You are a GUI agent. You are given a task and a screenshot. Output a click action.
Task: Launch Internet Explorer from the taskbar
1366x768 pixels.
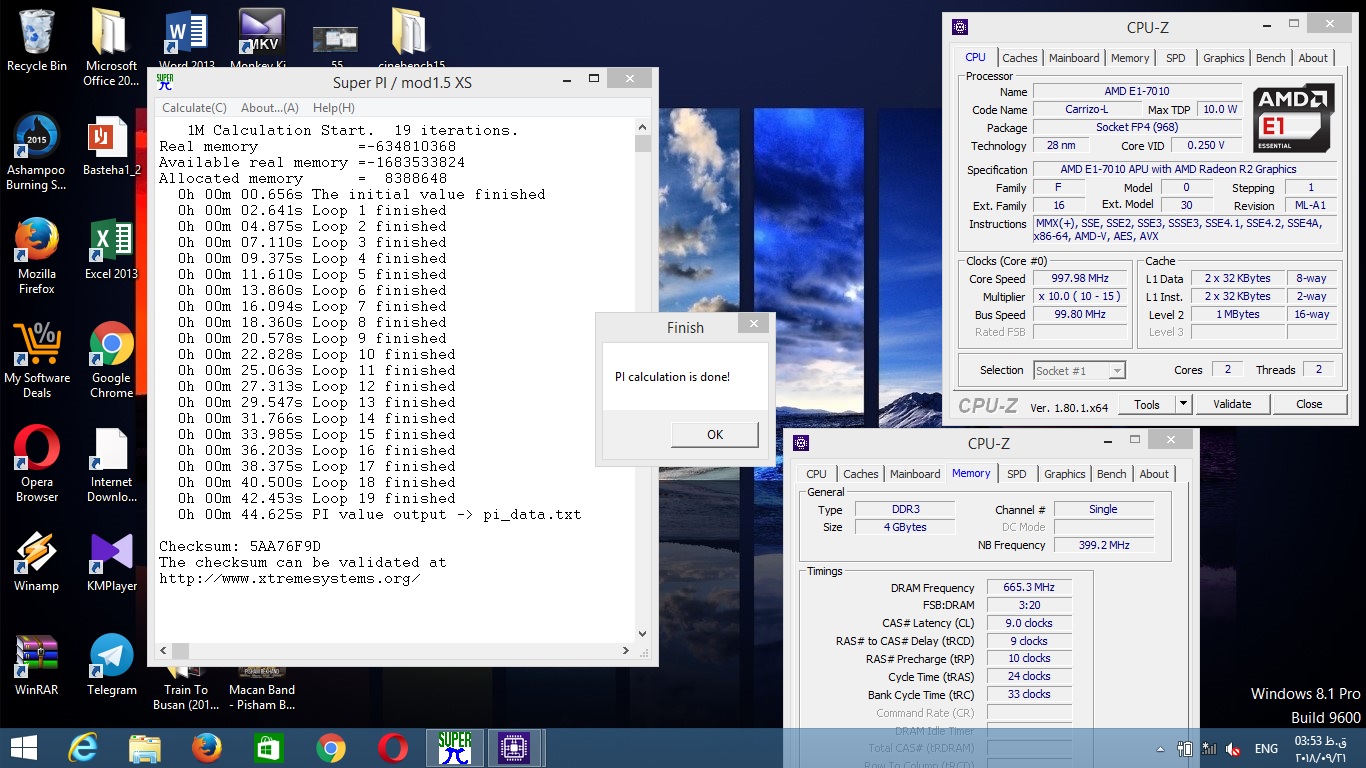83,748
